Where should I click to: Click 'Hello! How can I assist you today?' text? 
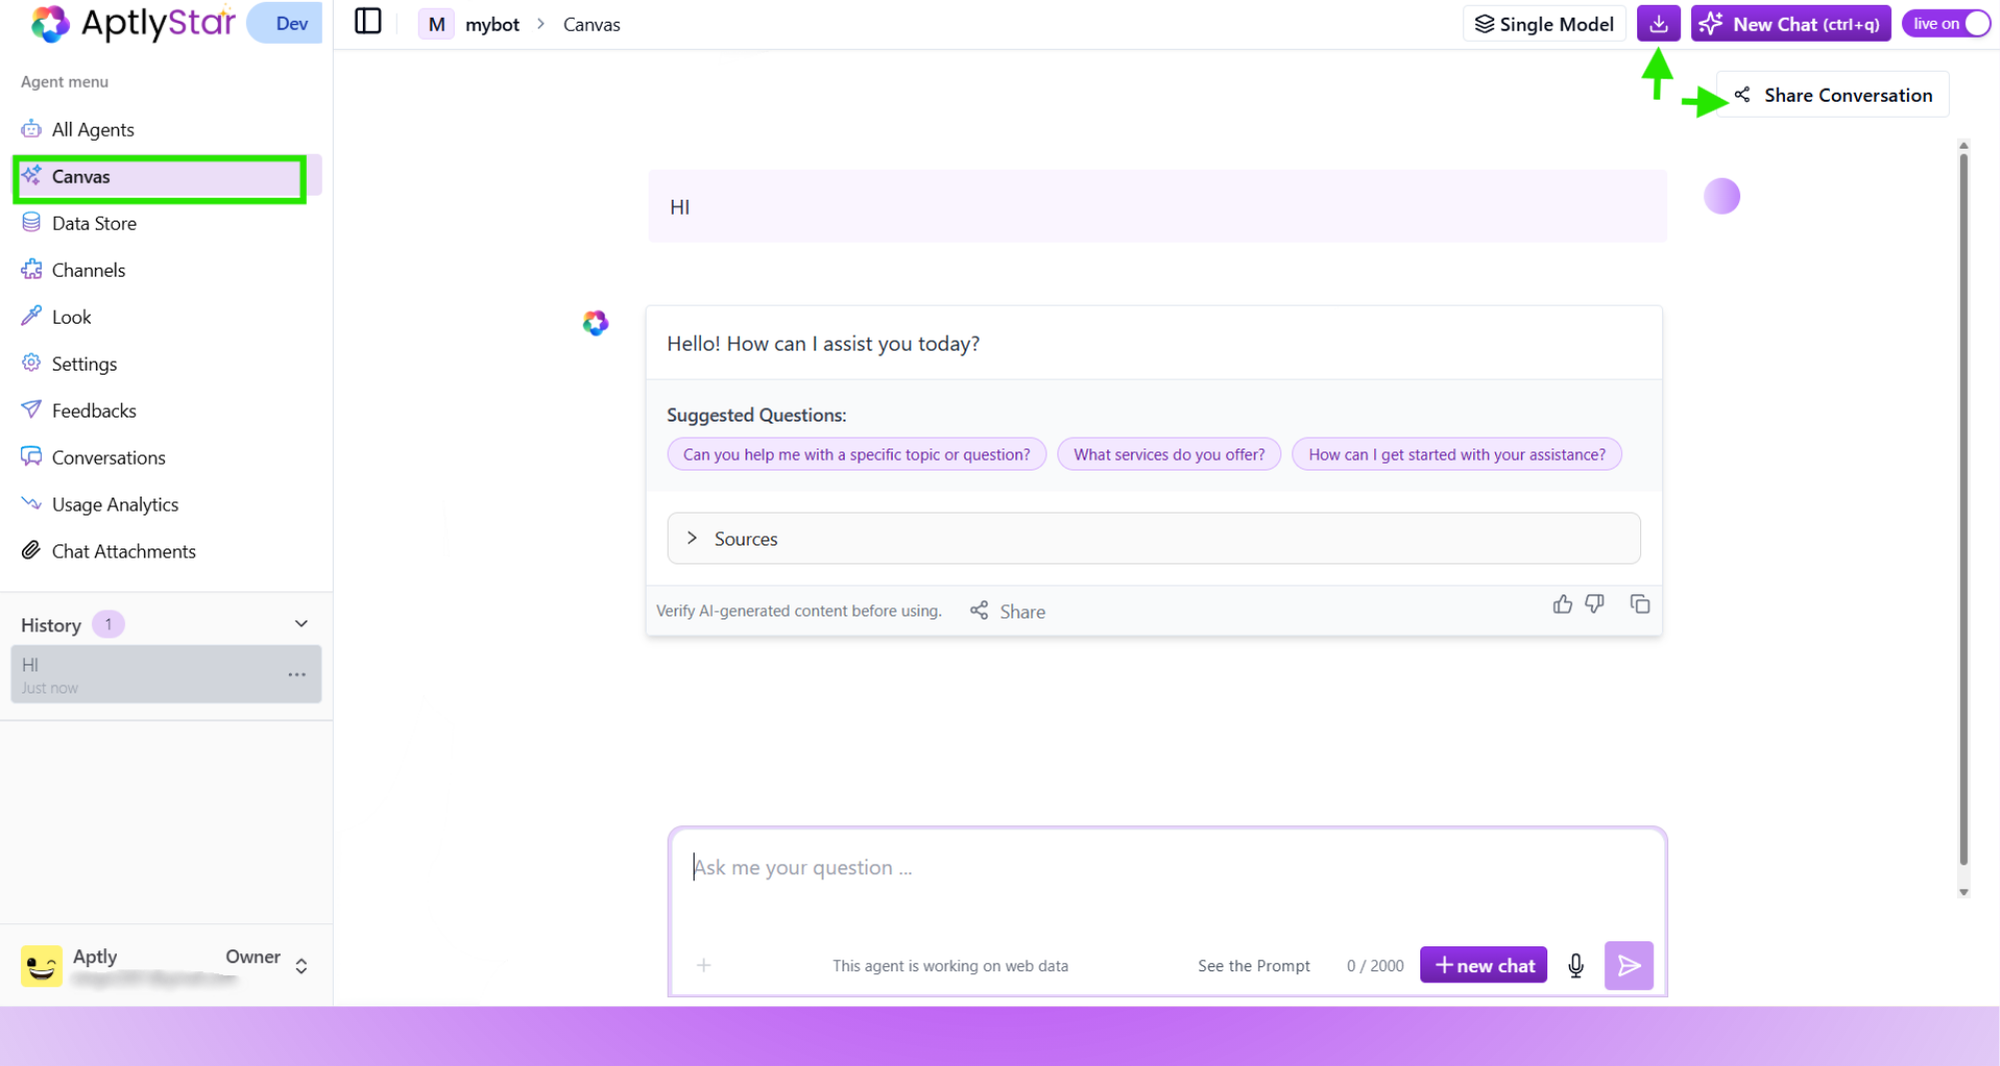tap(823, 344)
